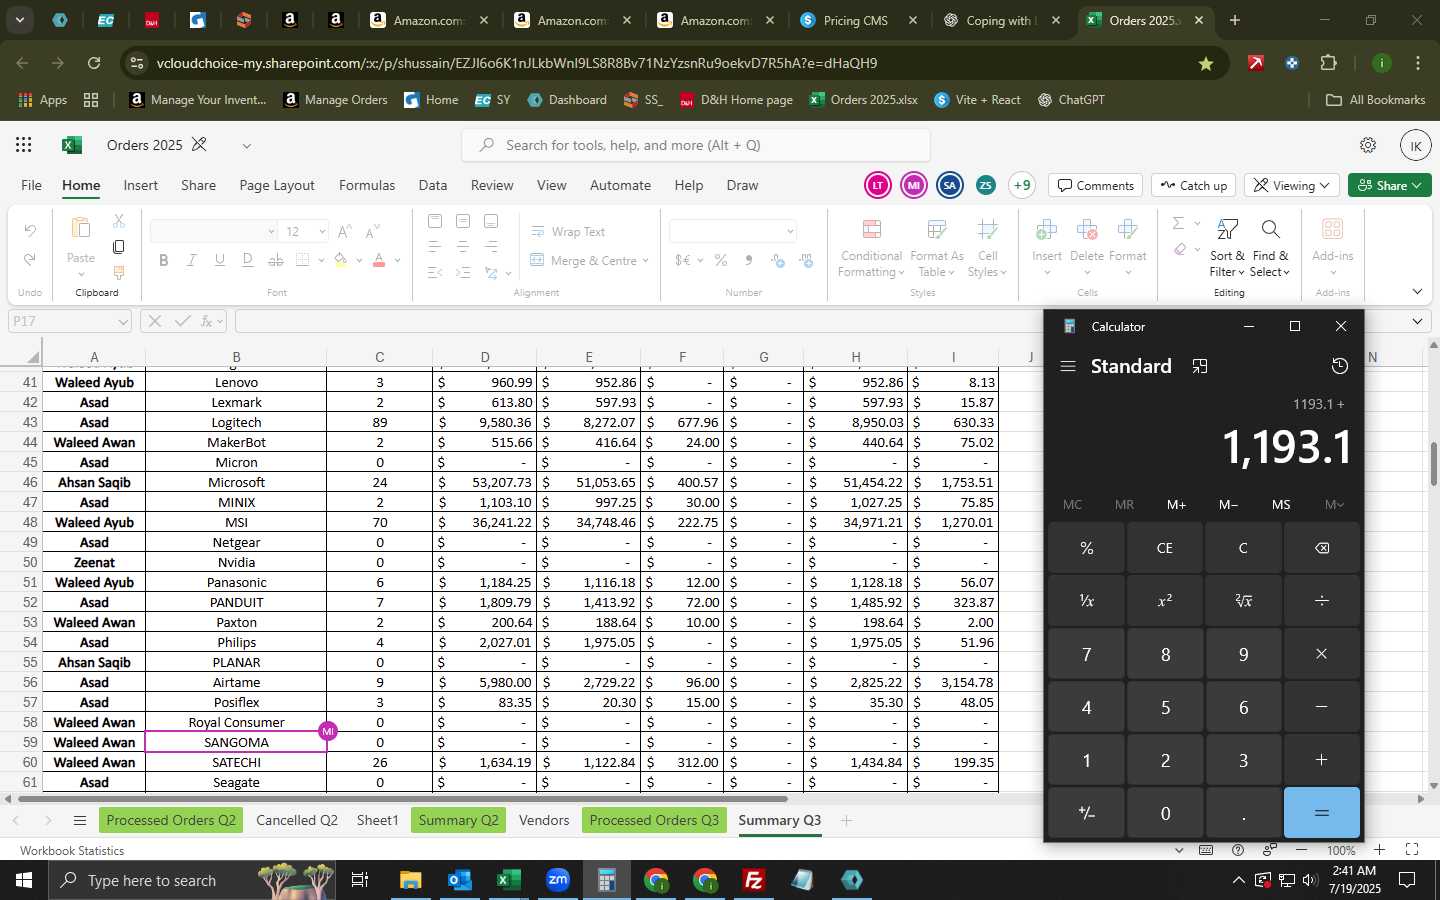Expand the formula bar chevron
This screenshot has width=1440, height=900.
(1417, 322)
